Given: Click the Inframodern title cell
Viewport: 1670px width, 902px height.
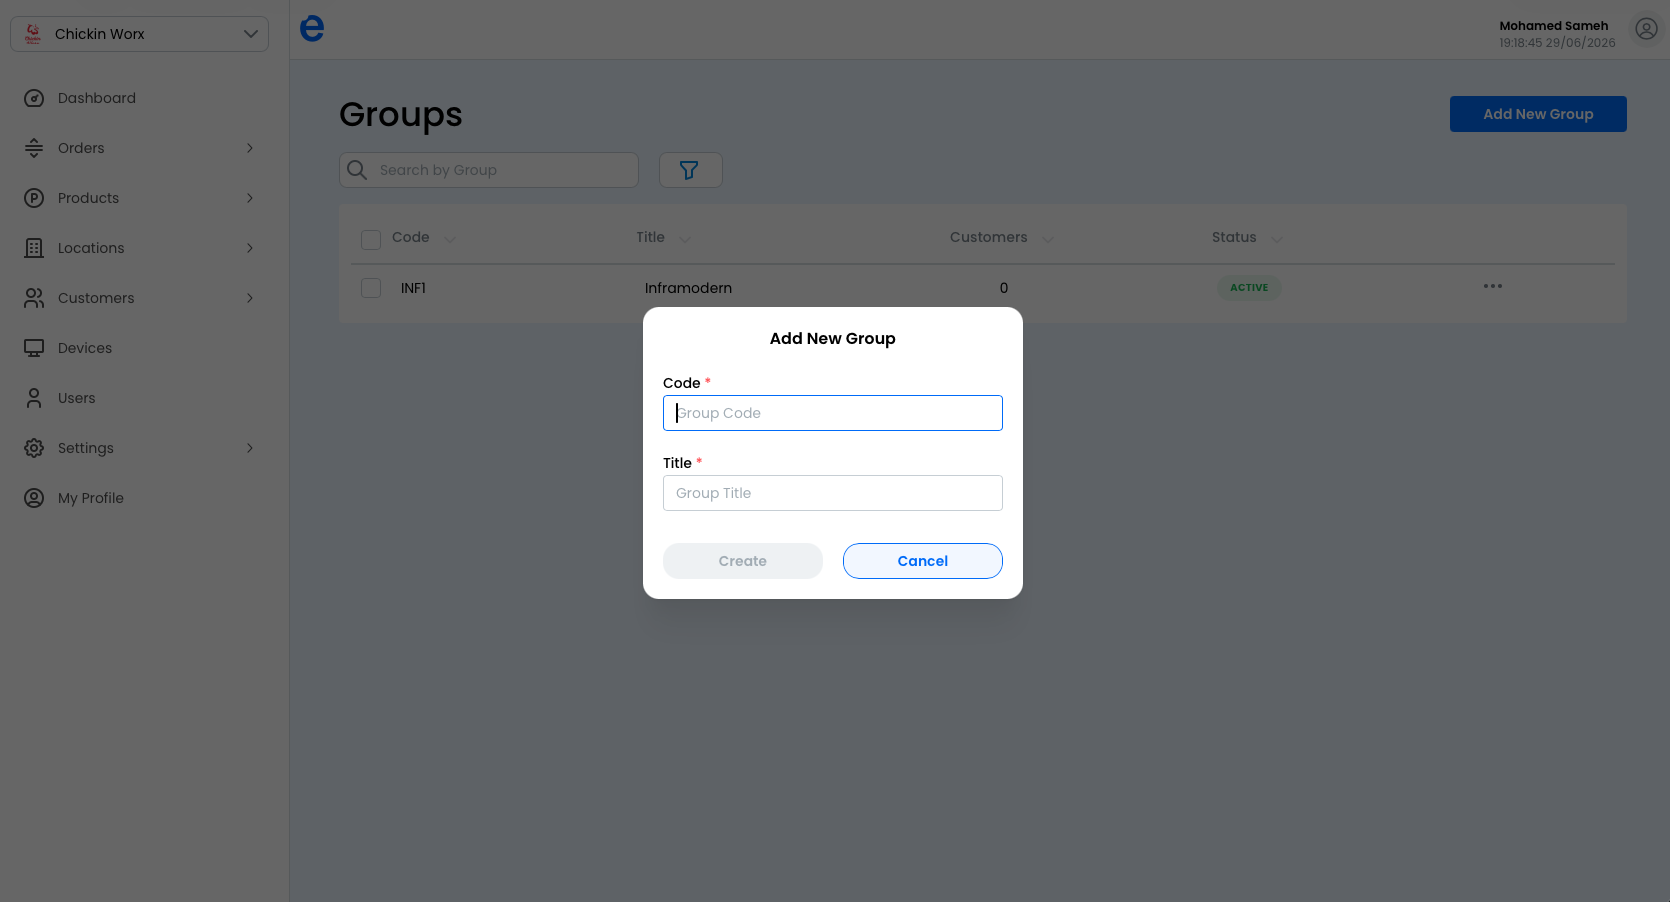Looking at the screenshot, I should click(688, 288).
